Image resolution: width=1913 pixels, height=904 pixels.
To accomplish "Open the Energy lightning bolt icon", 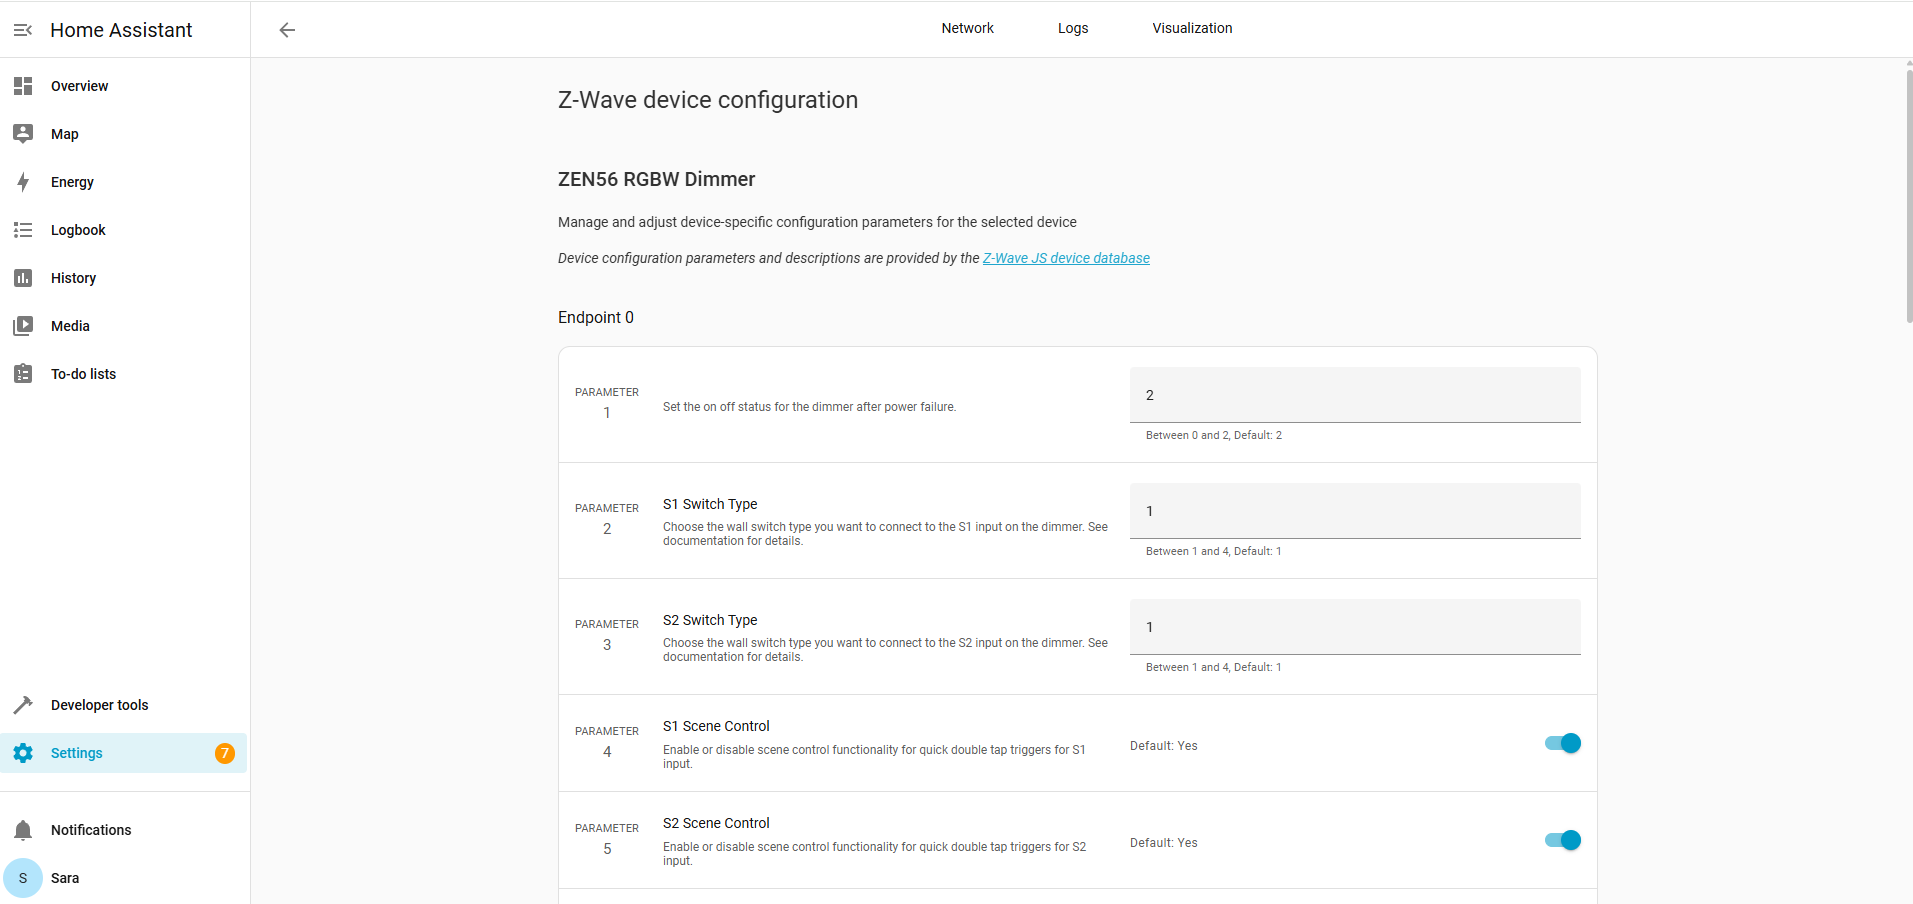I will [23, 182].
